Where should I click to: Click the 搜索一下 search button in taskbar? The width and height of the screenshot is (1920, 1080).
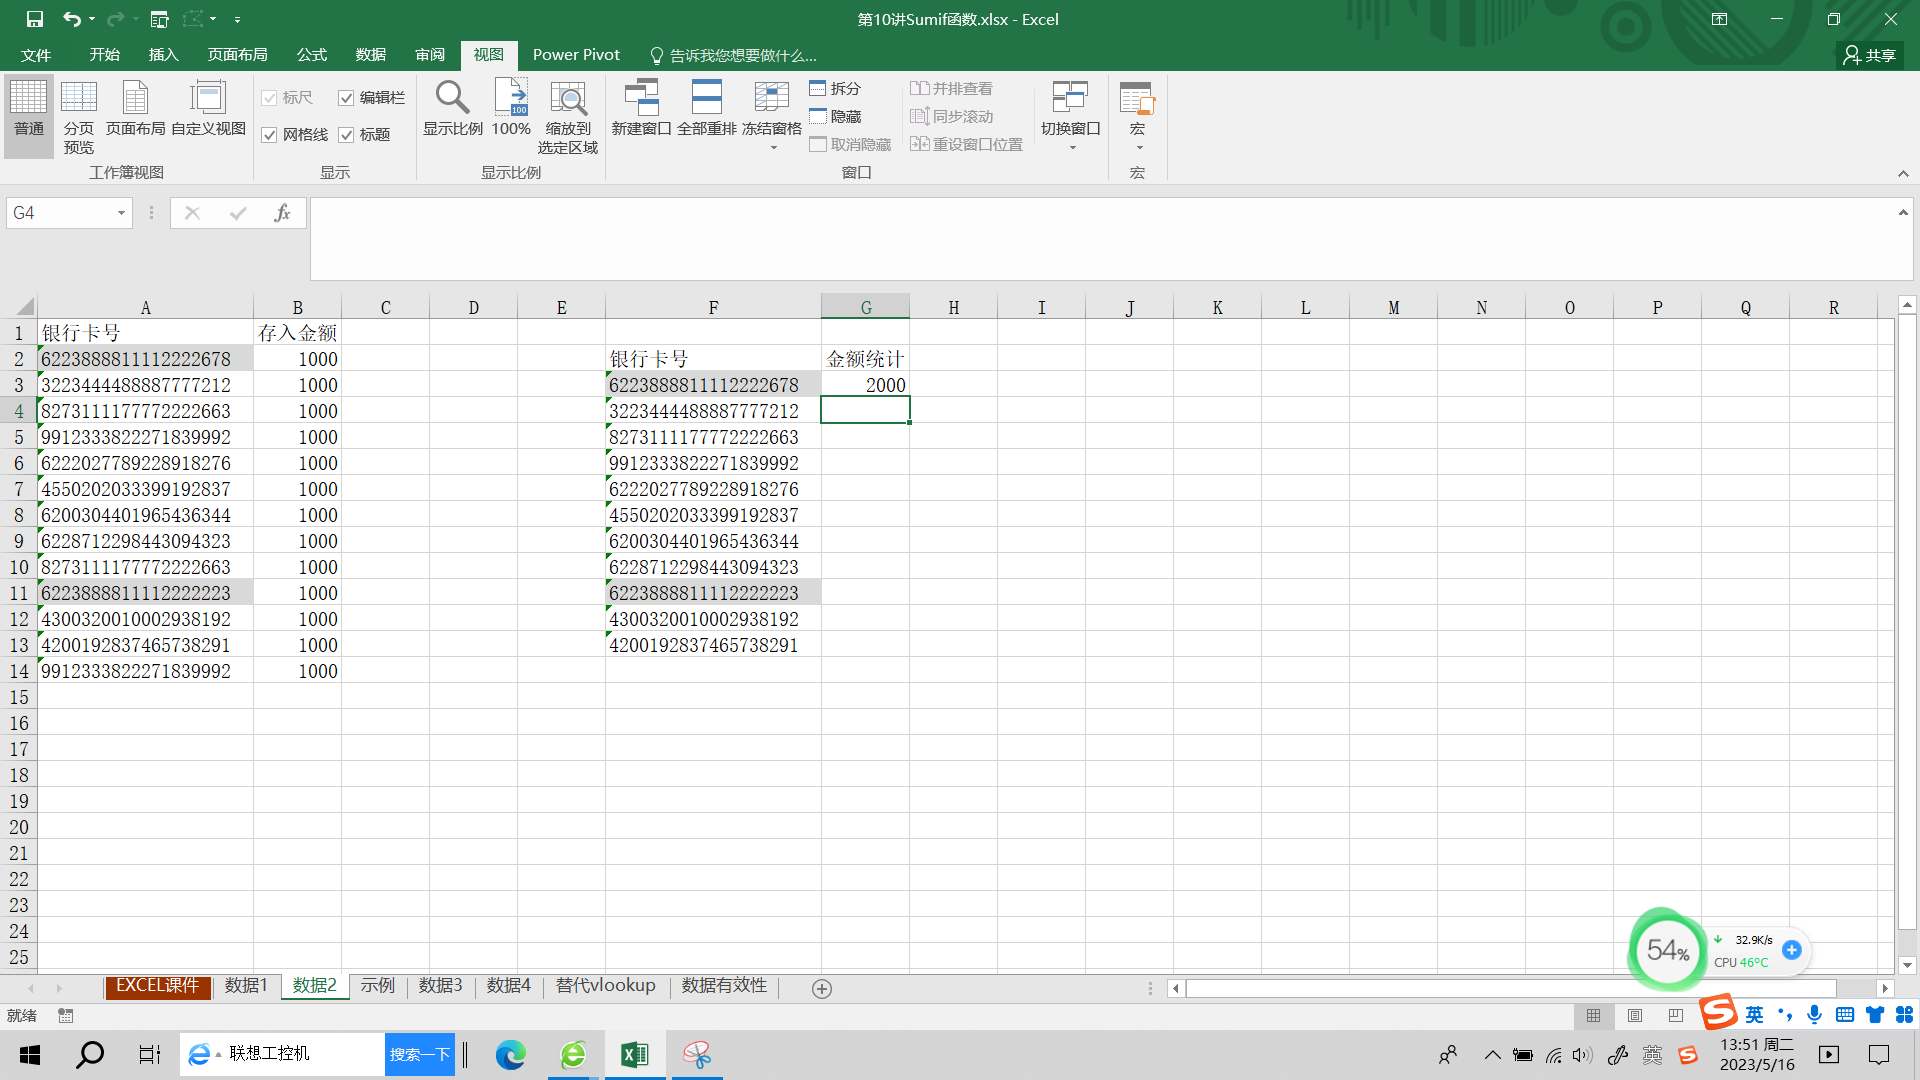420,1054
